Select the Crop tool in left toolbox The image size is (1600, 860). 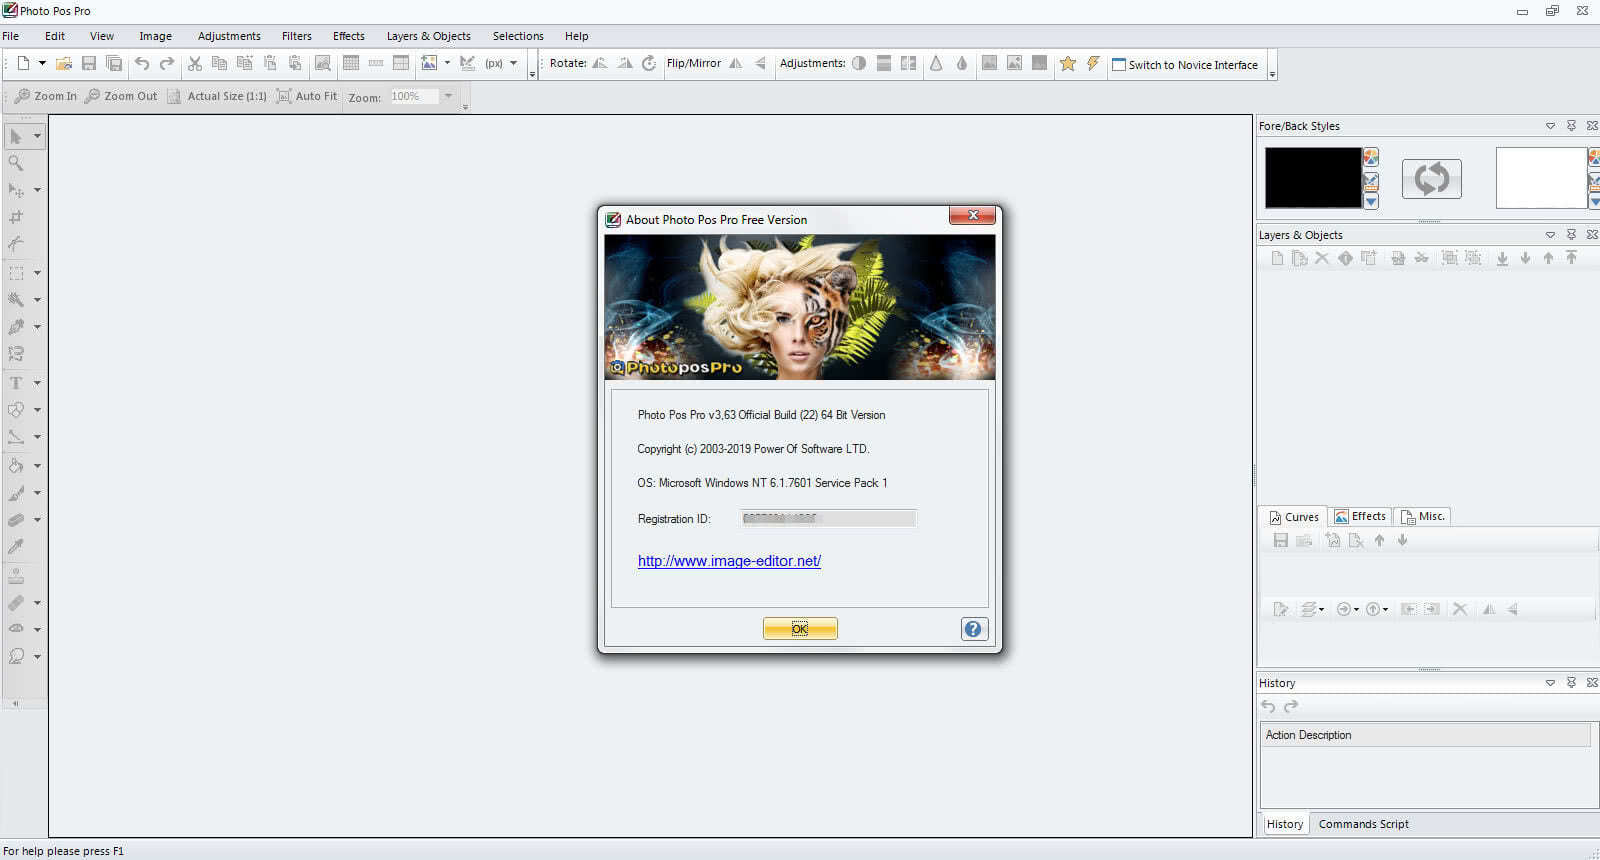point(16,217)
